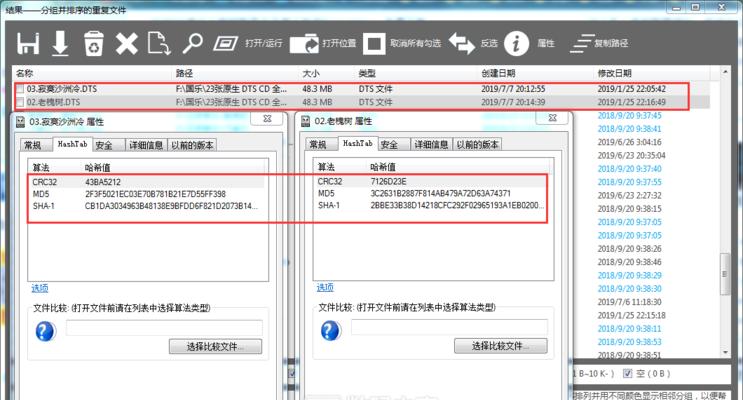The width and height of the screenshot is (743, 400).
Task: Click modified date 2019/6/26 3:04:16
Action: click(629, 142)
